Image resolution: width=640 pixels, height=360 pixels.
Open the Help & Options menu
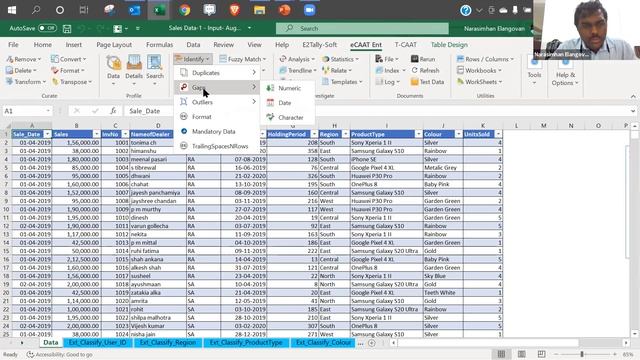565,71
